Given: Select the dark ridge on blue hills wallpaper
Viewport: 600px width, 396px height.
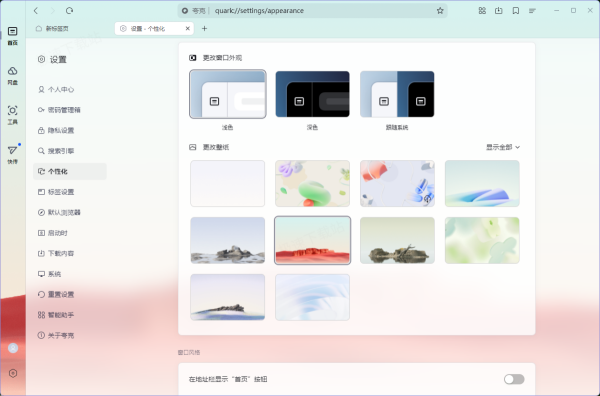Looking at the screenshot, I should pos(228,297).
